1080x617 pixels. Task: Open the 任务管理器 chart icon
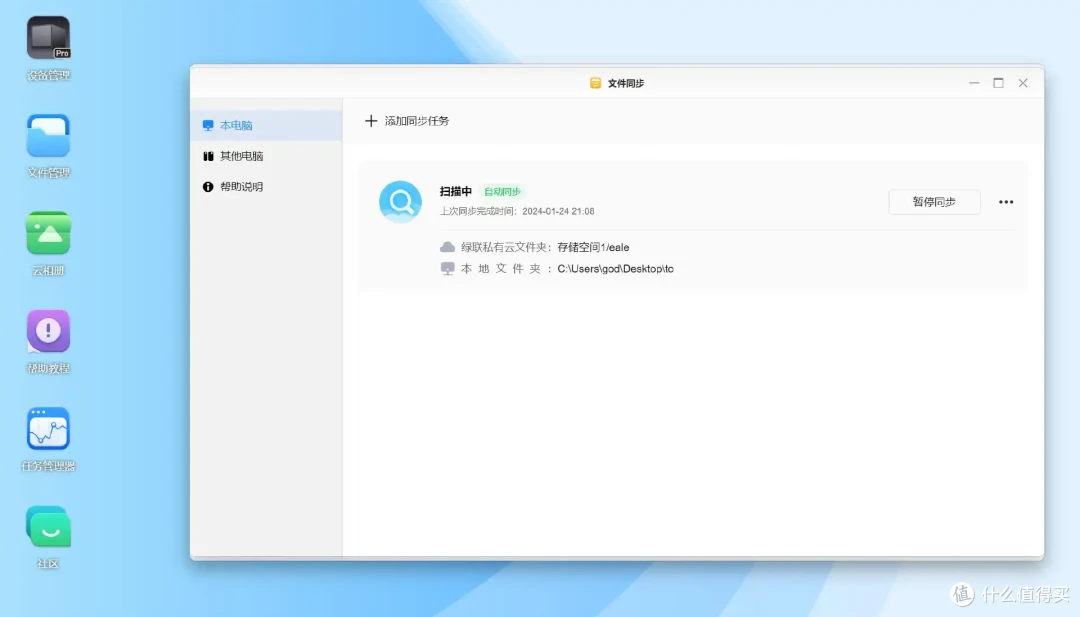pyautogui.click(x=48, y=429)
